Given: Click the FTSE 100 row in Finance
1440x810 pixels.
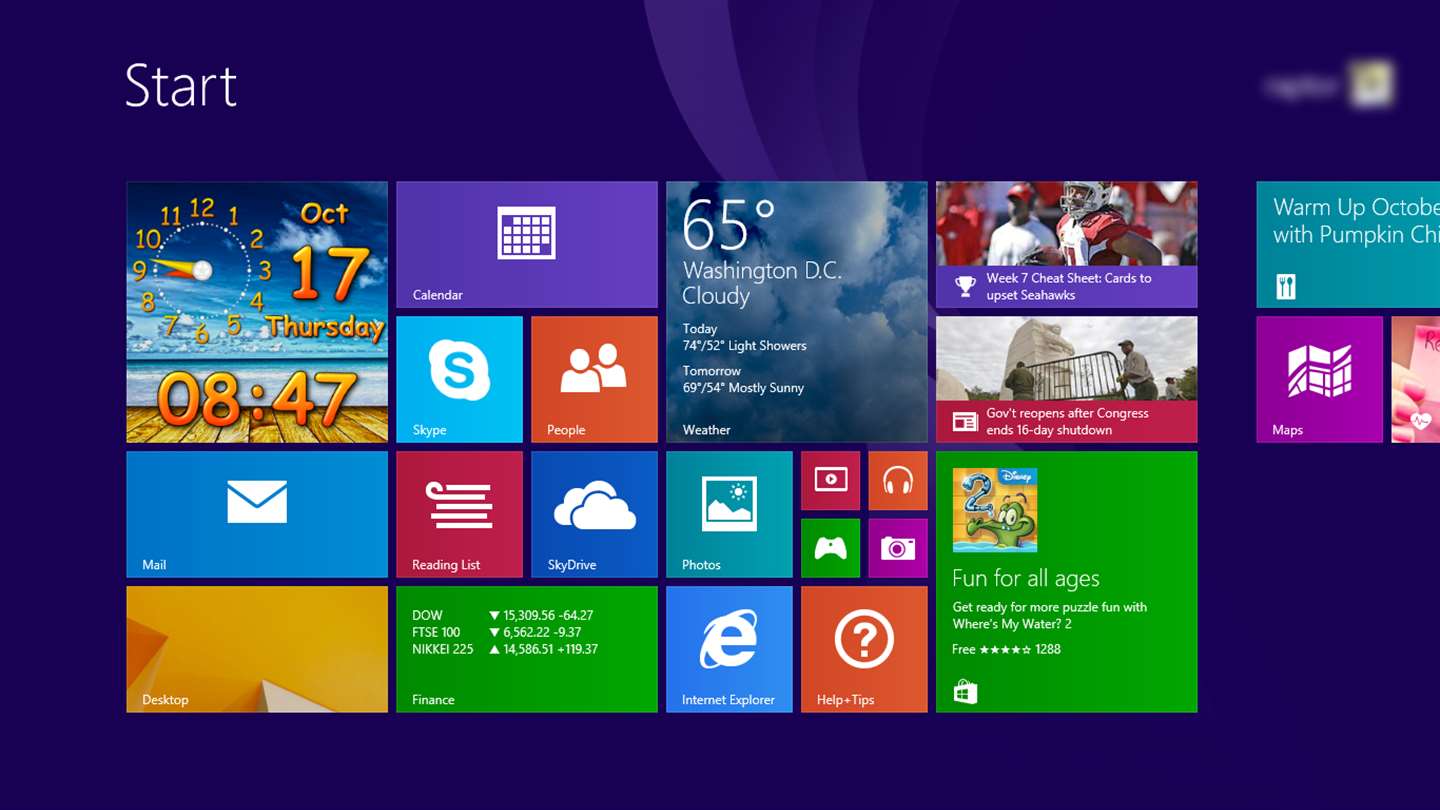Looking at the screenshot, I should 497,632.
